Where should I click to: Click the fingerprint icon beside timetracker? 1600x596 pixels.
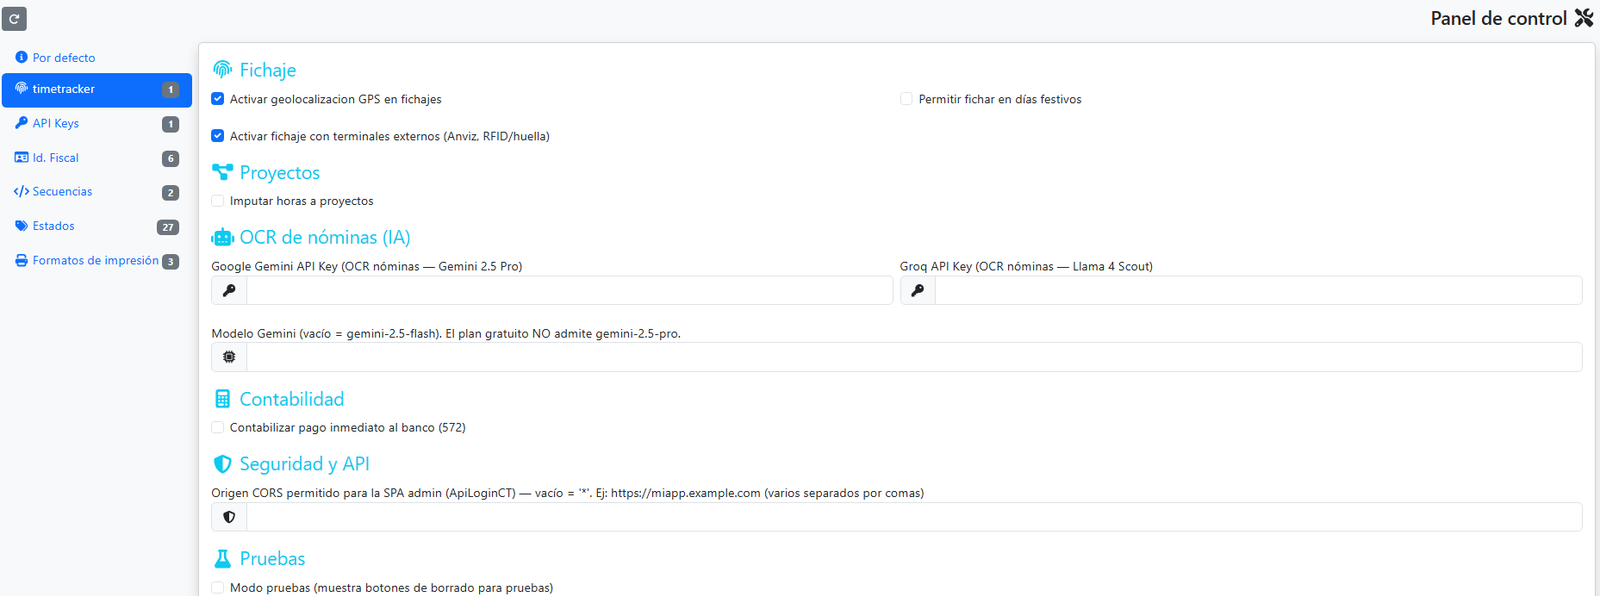click(21, 88)
